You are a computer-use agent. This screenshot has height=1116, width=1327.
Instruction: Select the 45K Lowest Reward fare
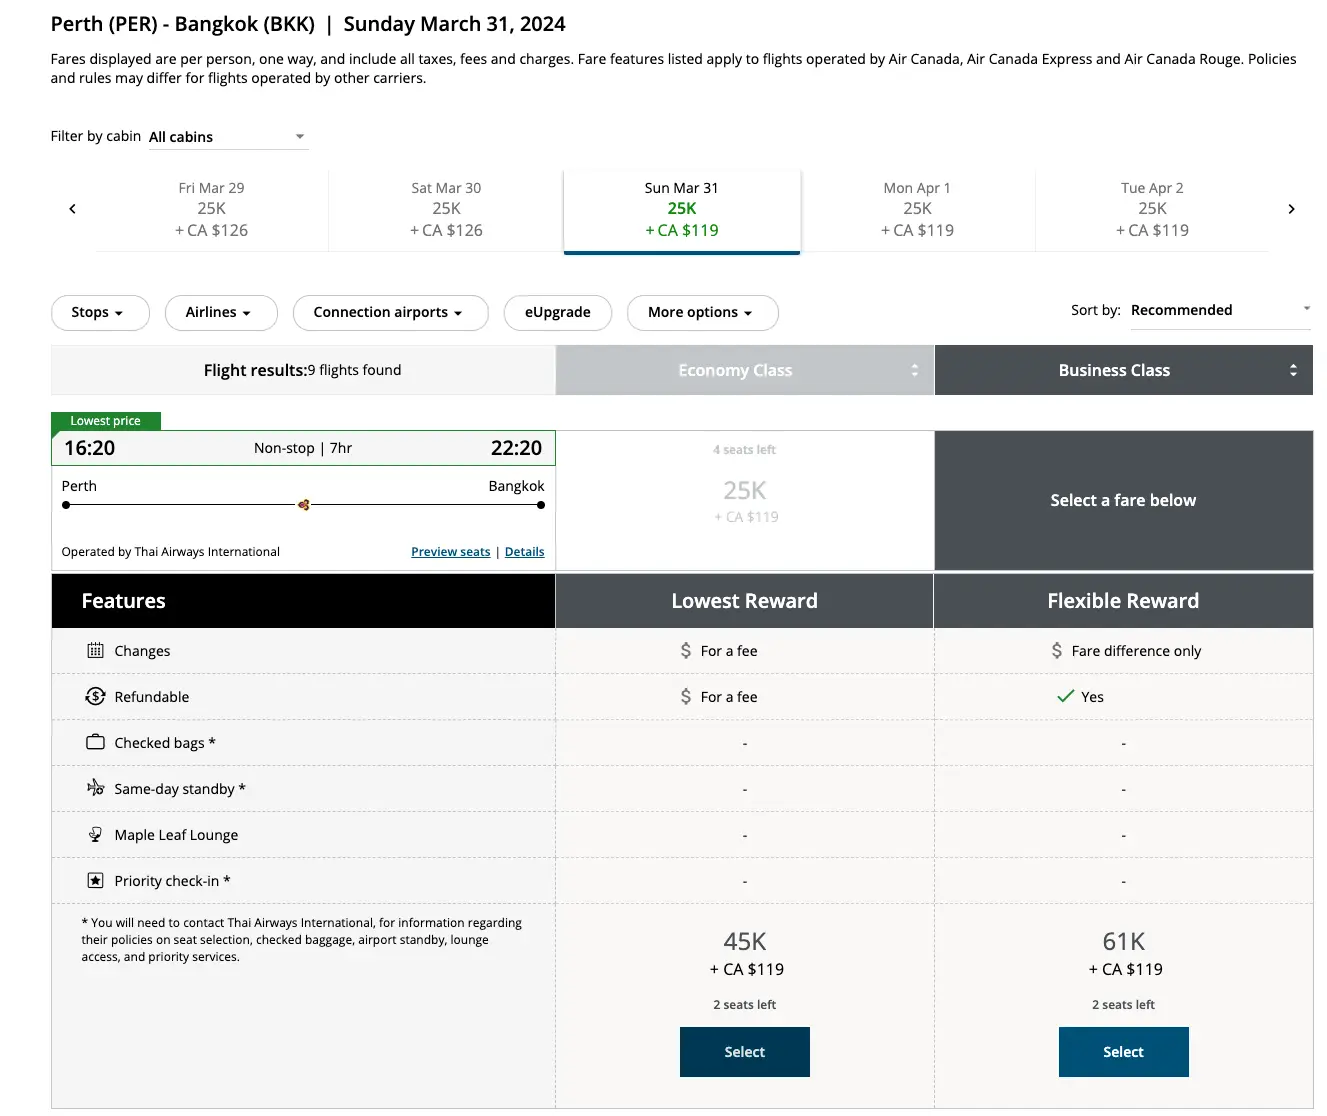point(745,1052)
